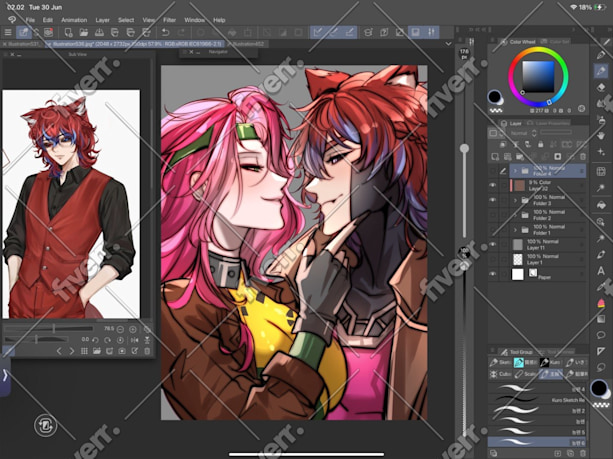Open the Normal blending mode dropdown
The width and height of the screenshot is (613, 459).
(x=522, y=133)
